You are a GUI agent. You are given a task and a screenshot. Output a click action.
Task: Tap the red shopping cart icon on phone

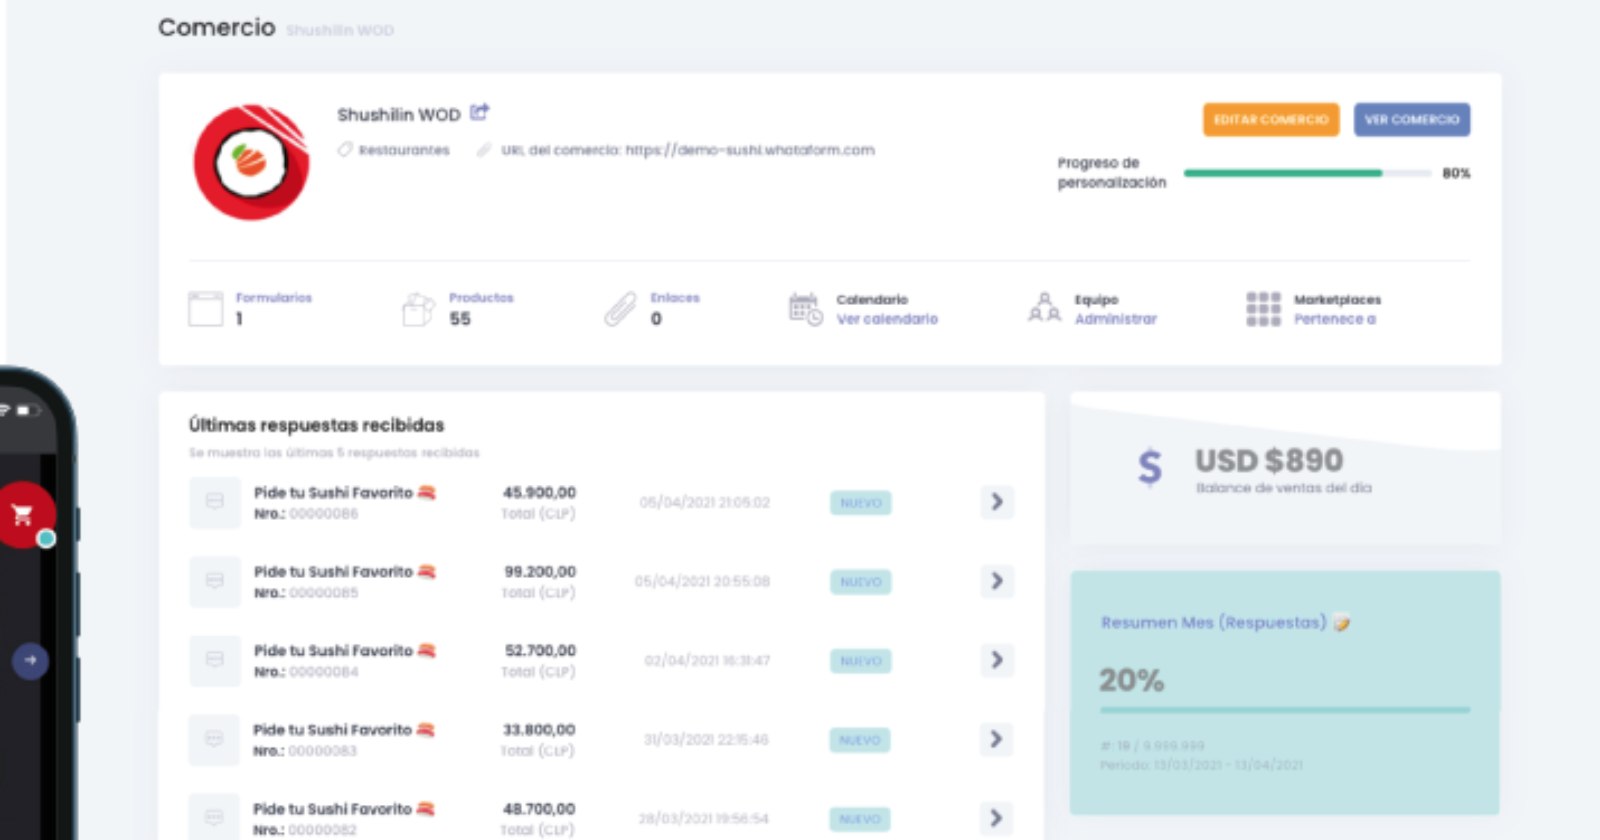(23, 515)
